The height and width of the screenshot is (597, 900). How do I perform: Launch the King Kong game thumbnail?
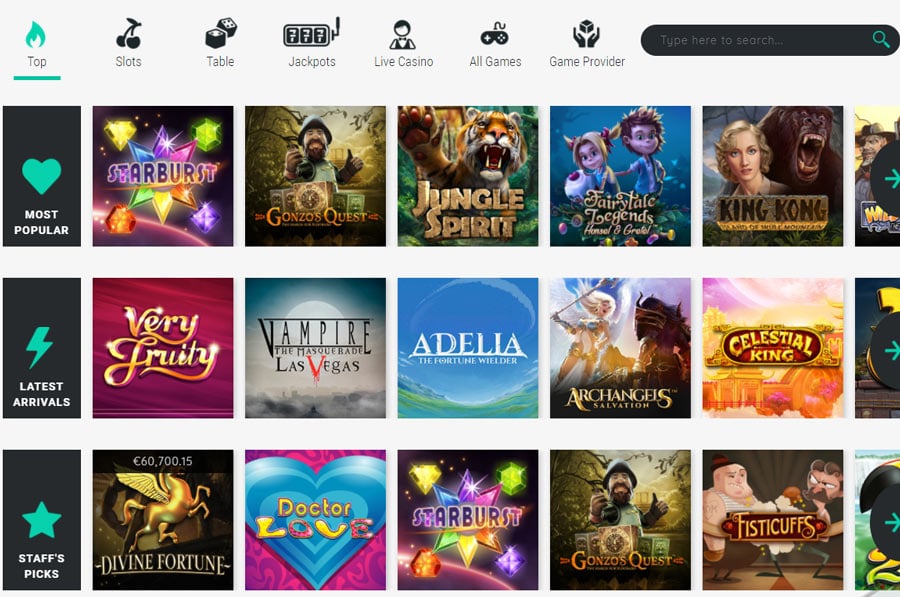click(773, 176)
